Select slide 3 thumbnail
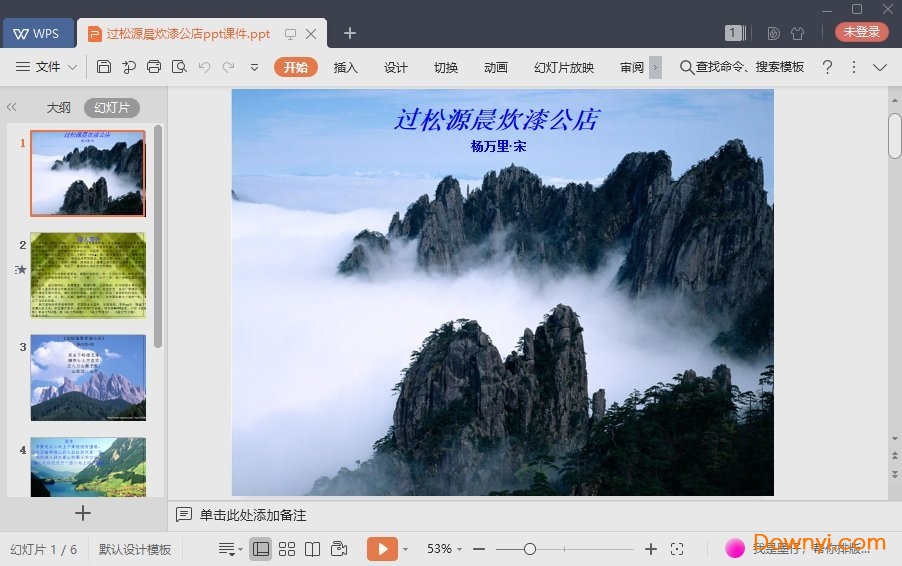Viewport: 902px width, 566px height. (88, 377)
